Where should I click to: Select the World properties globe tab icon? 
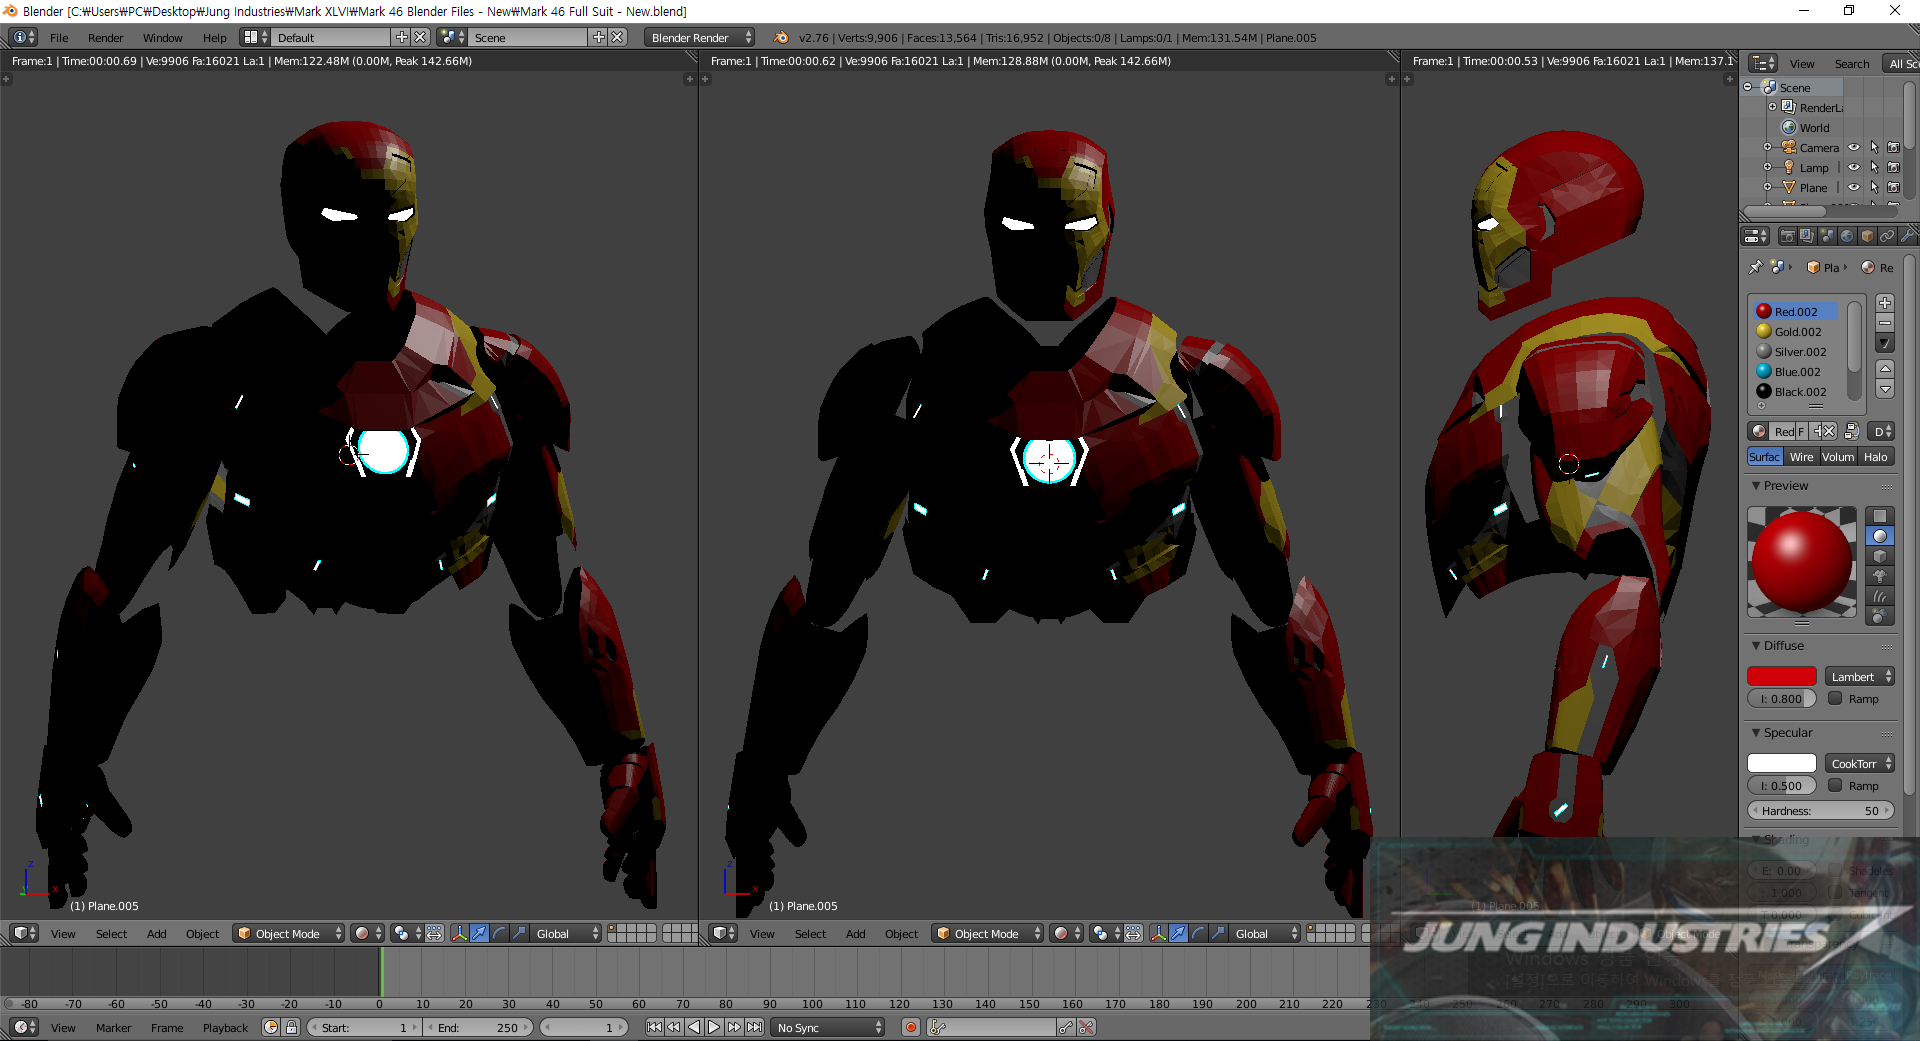coord(1847,236)
